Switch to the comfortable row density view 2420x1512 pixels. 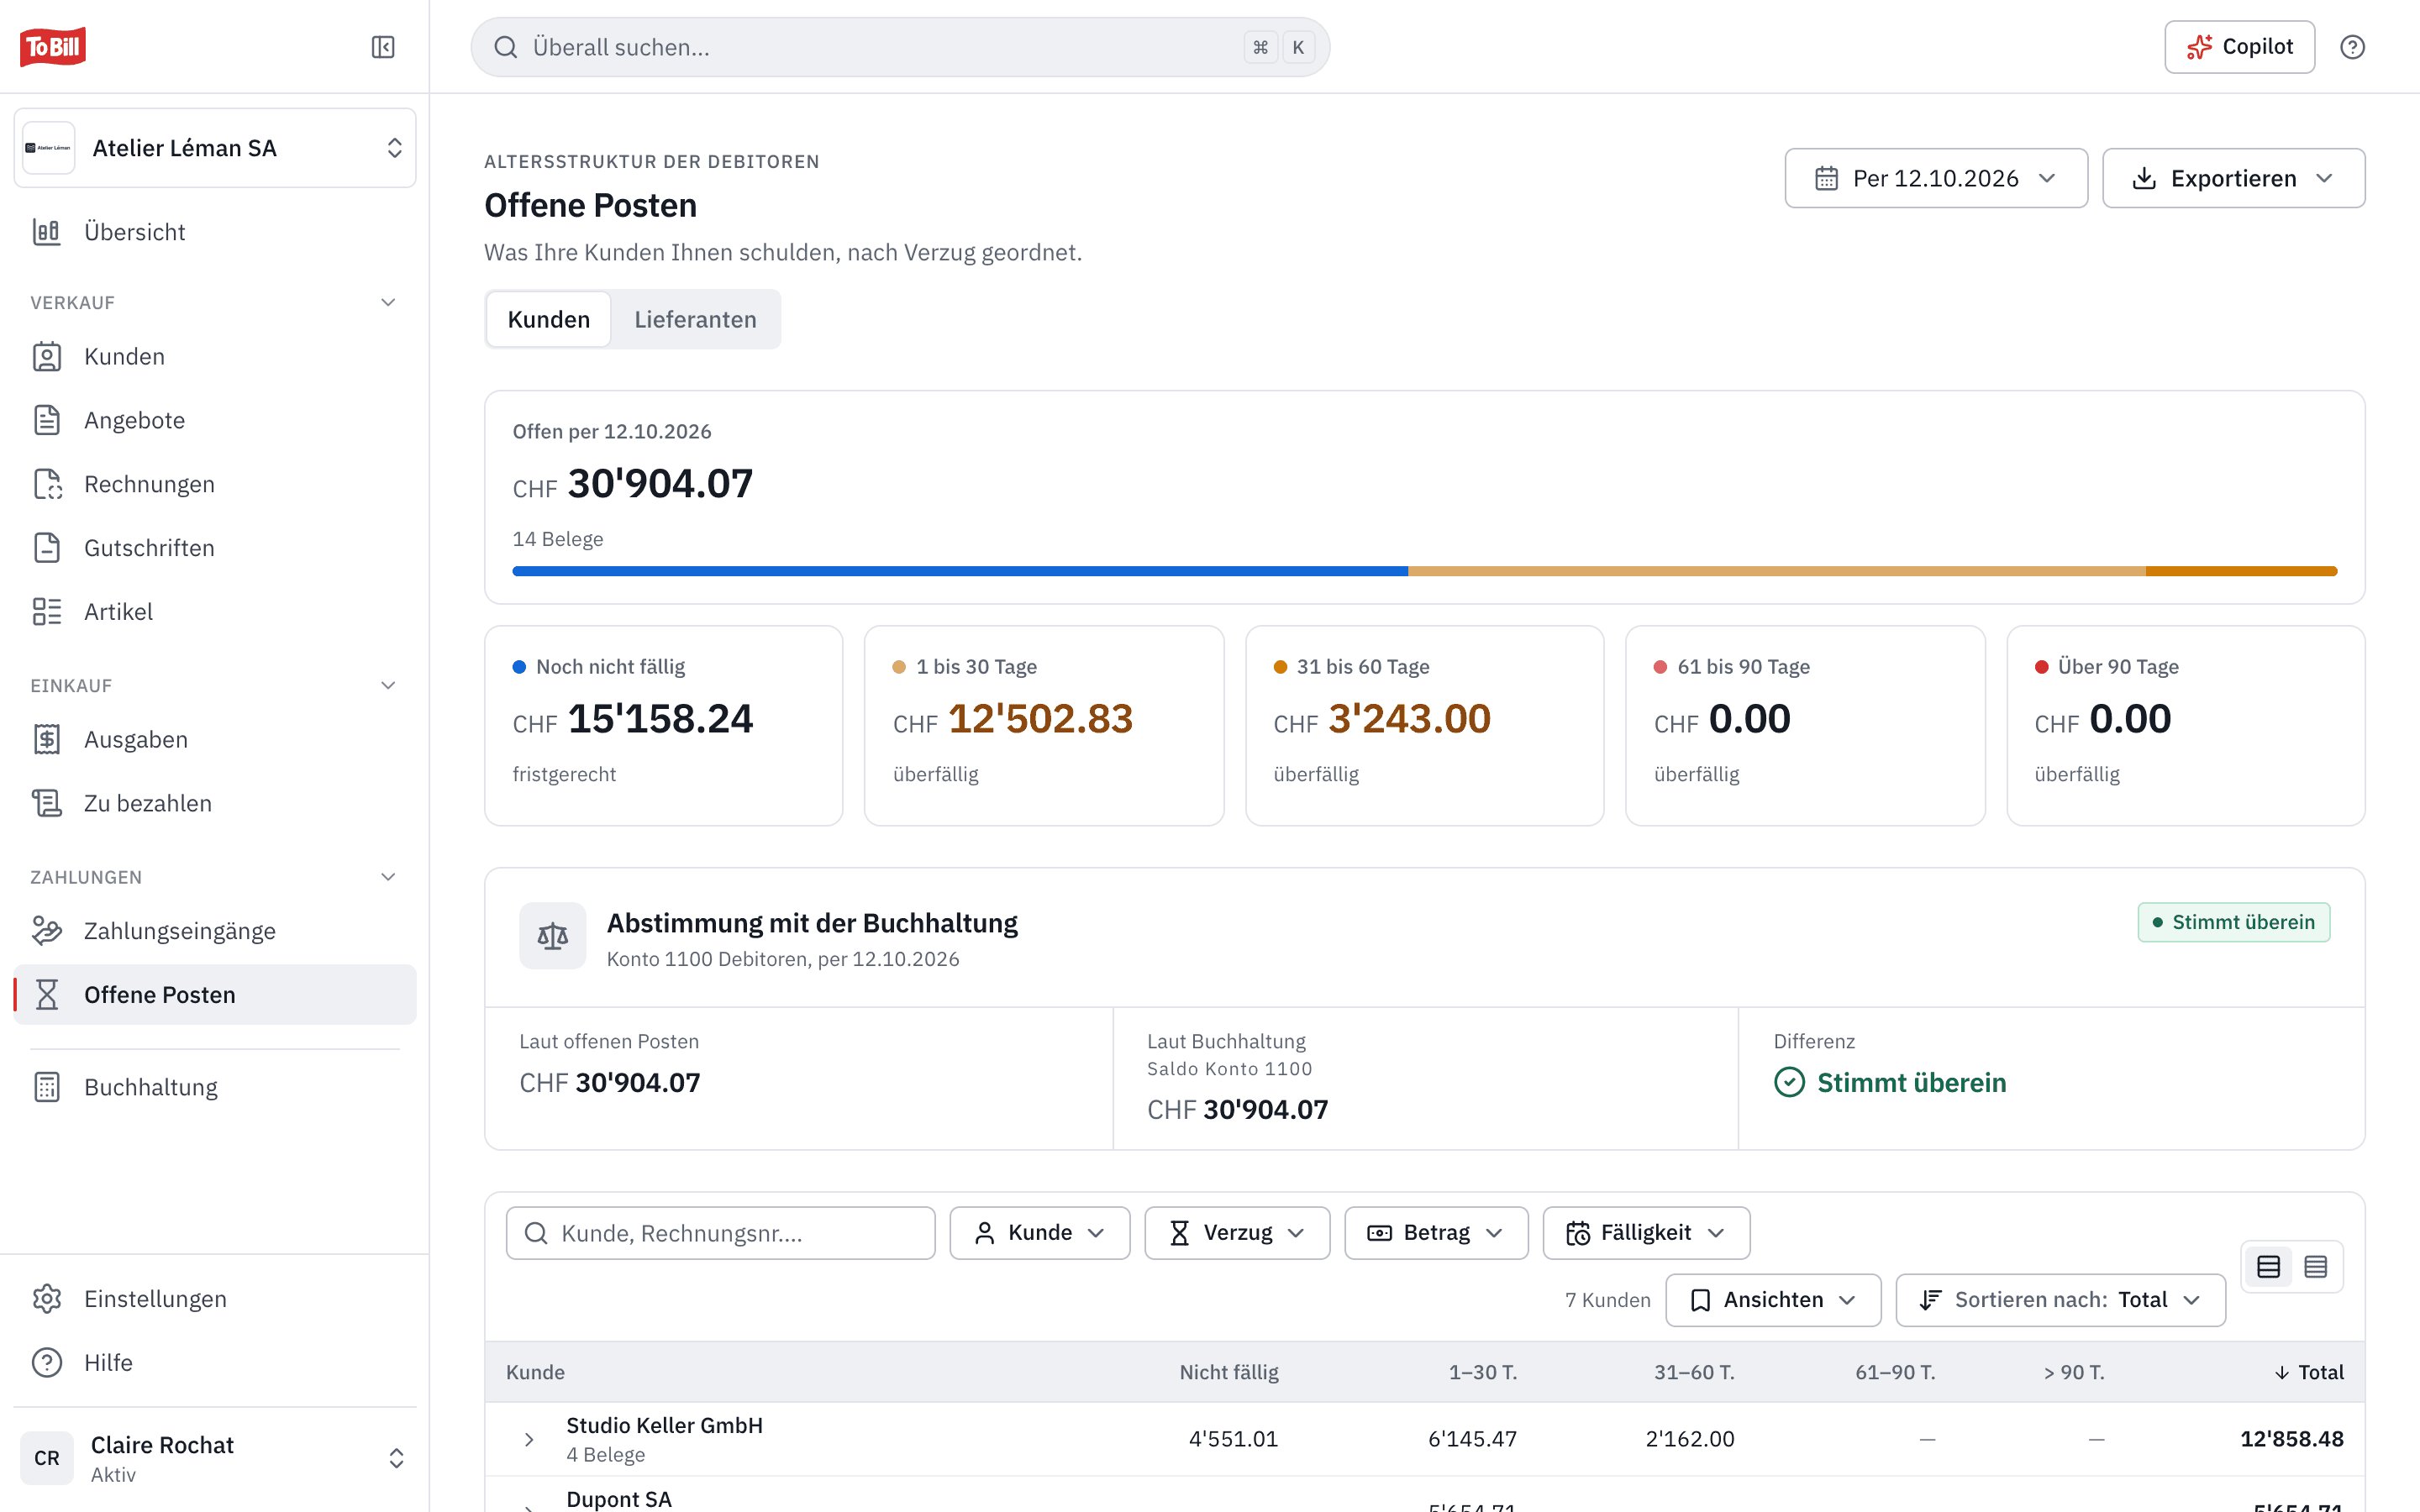coord(2268,1267)
